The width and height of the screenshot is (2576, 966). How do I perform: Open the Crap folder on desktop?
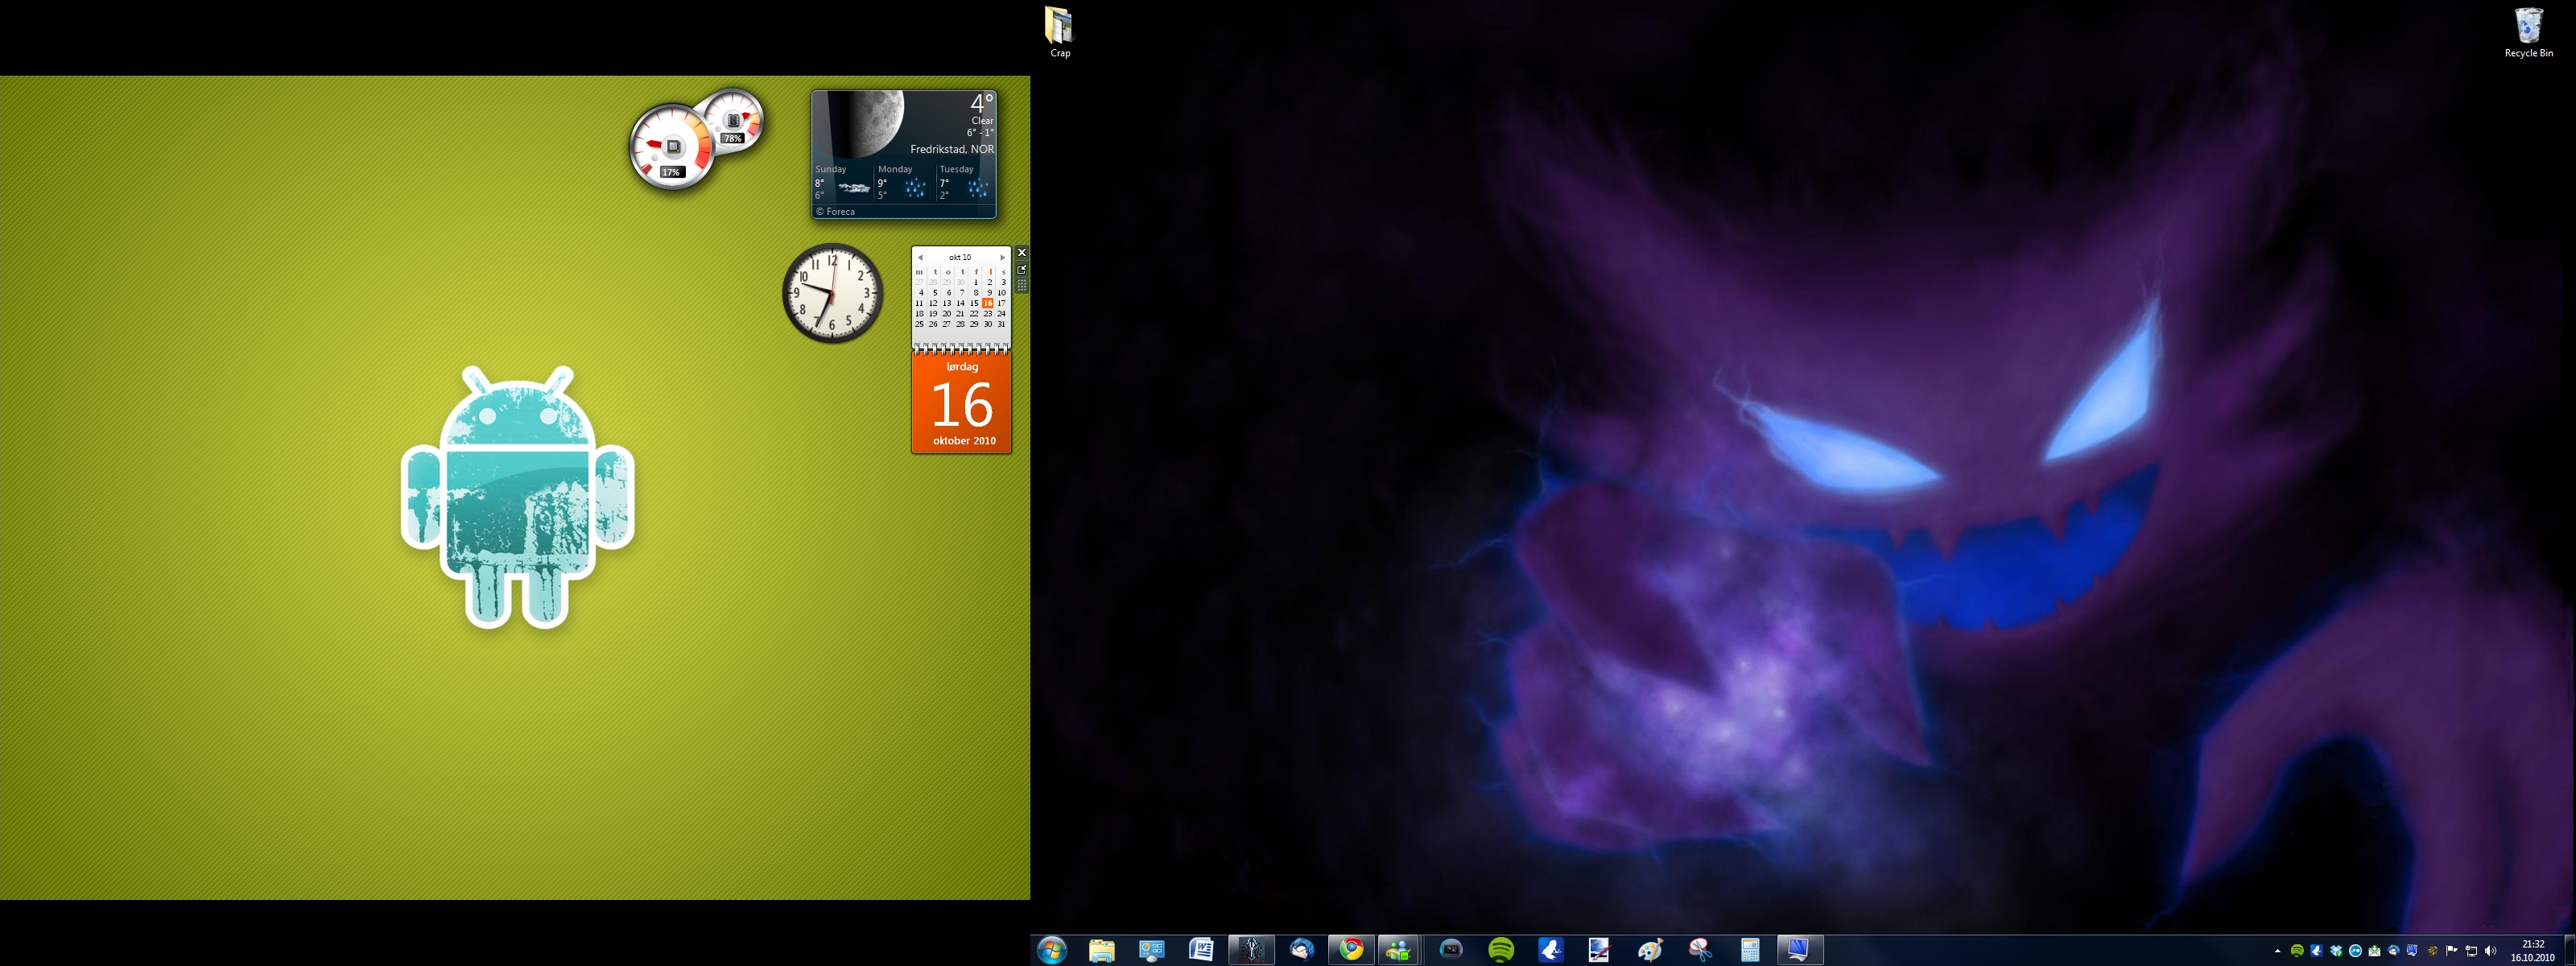coord(1060,32)
